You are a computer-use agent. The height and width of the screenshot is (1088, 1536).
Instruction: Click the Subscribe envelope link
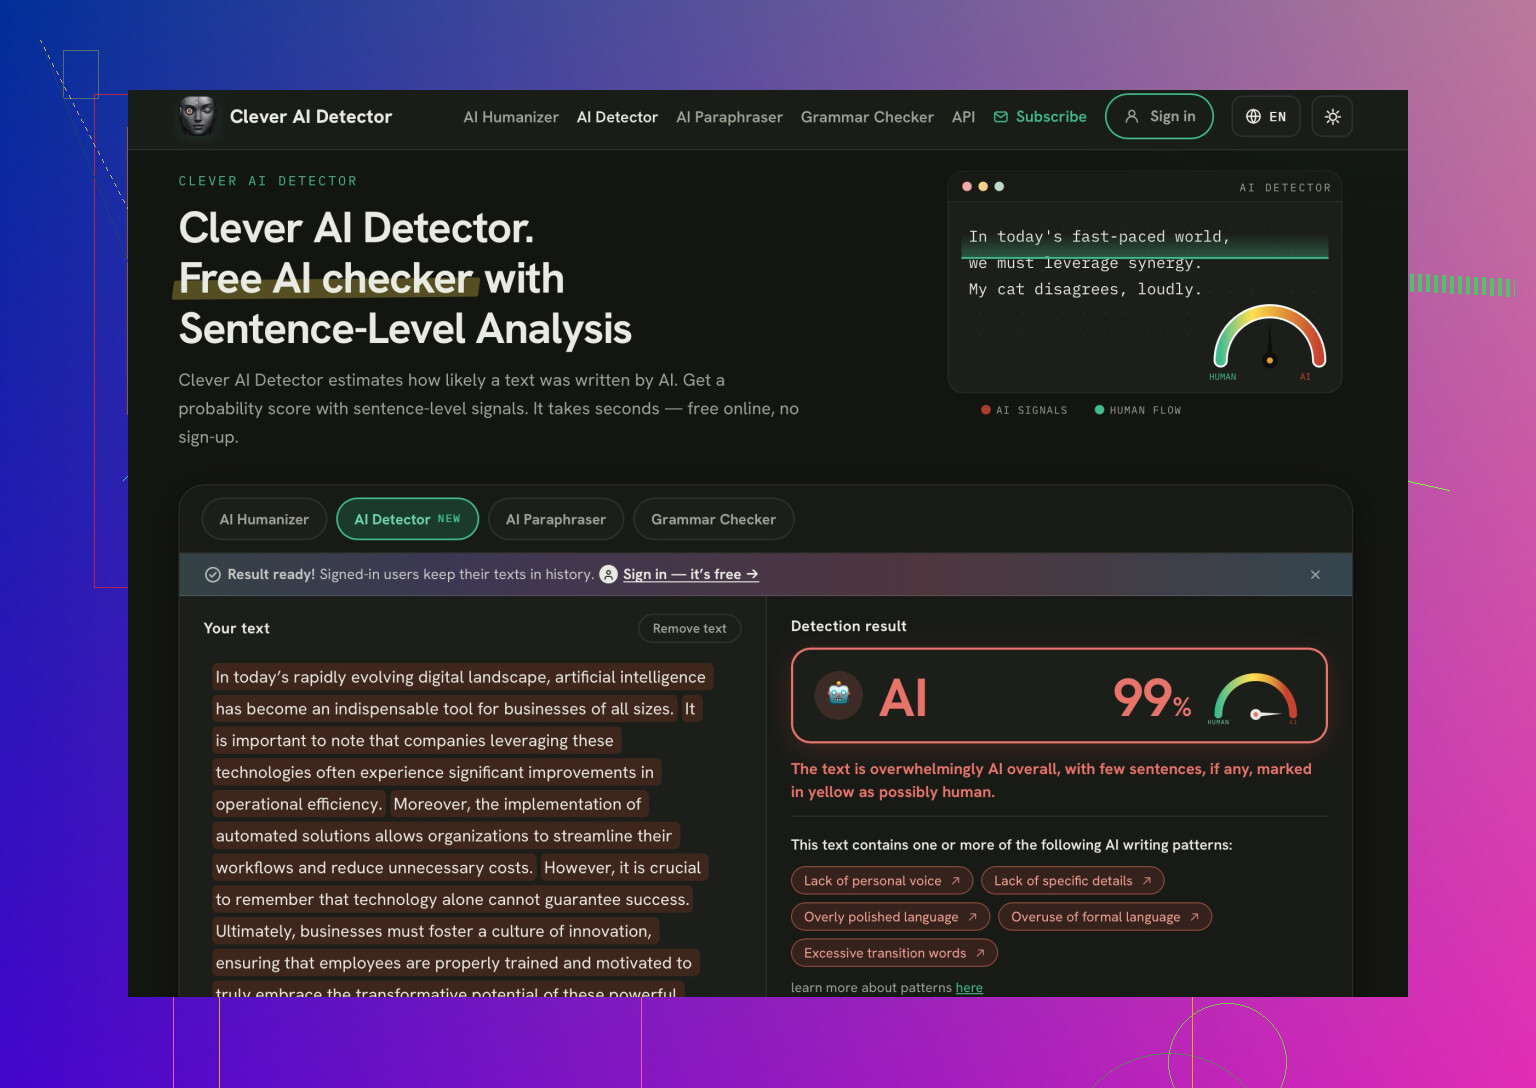point(1040,117)
